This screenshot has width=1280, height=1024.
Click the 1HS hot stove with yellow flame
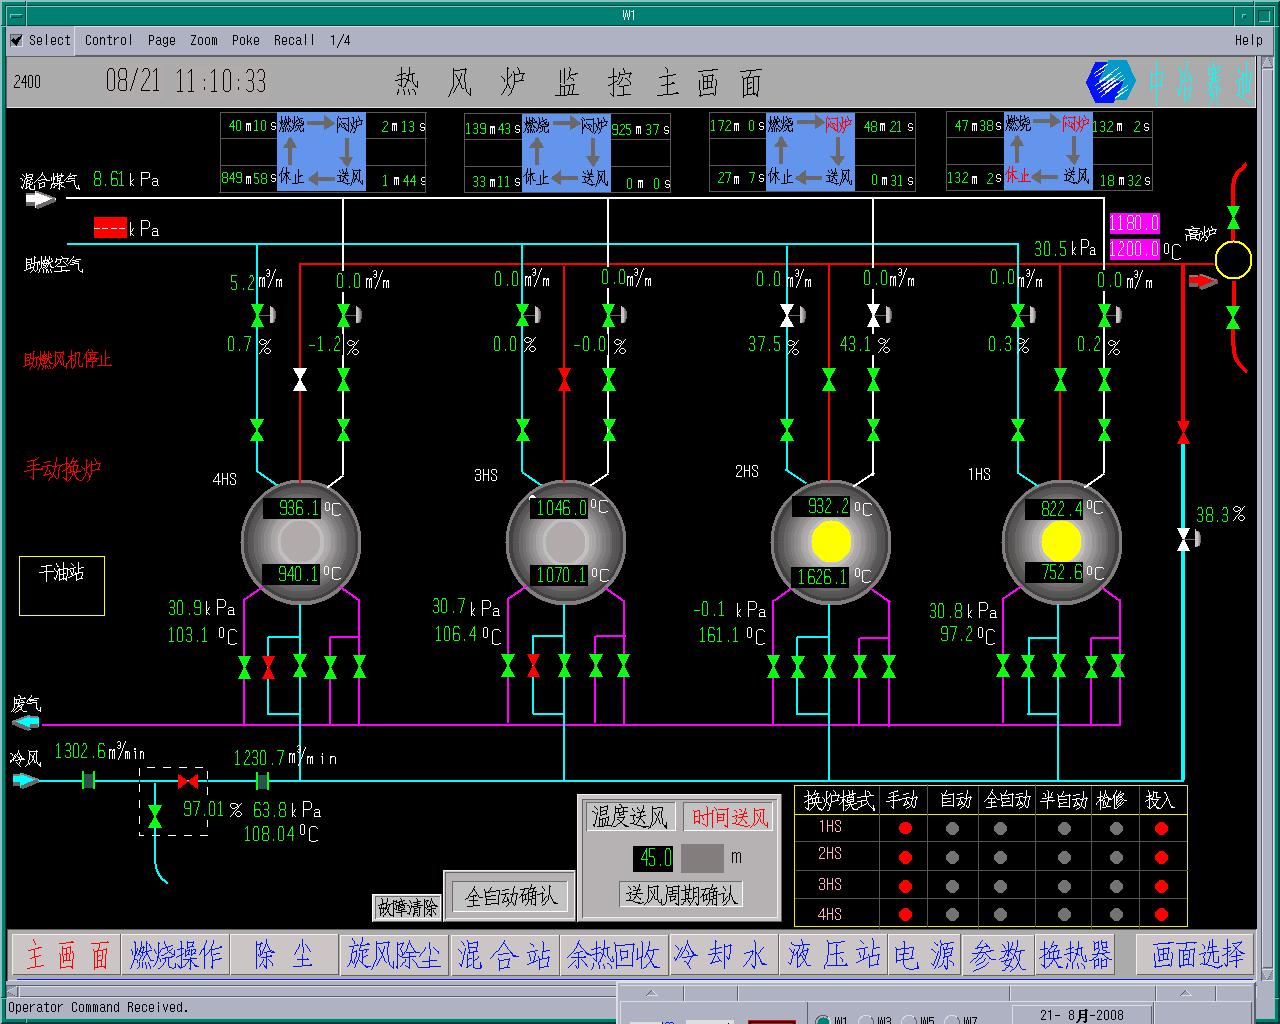point(1061,541)
